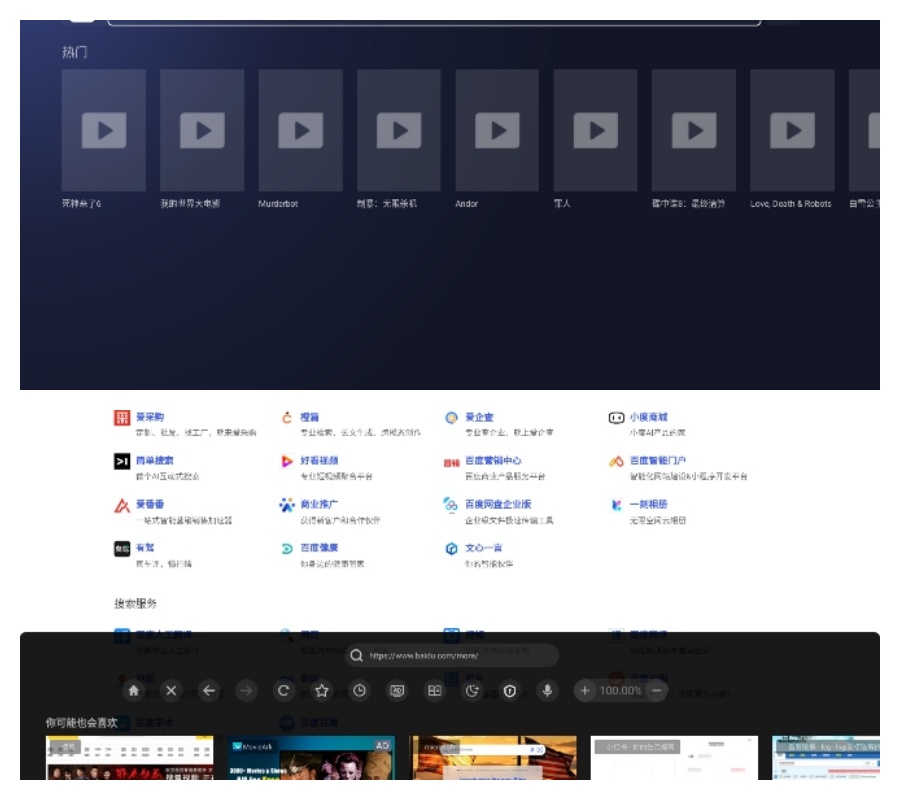Viewport: 900px width, 800px height.
Task: Click the 百度网盘企业版 cloud icon
Action: [451, 505]
